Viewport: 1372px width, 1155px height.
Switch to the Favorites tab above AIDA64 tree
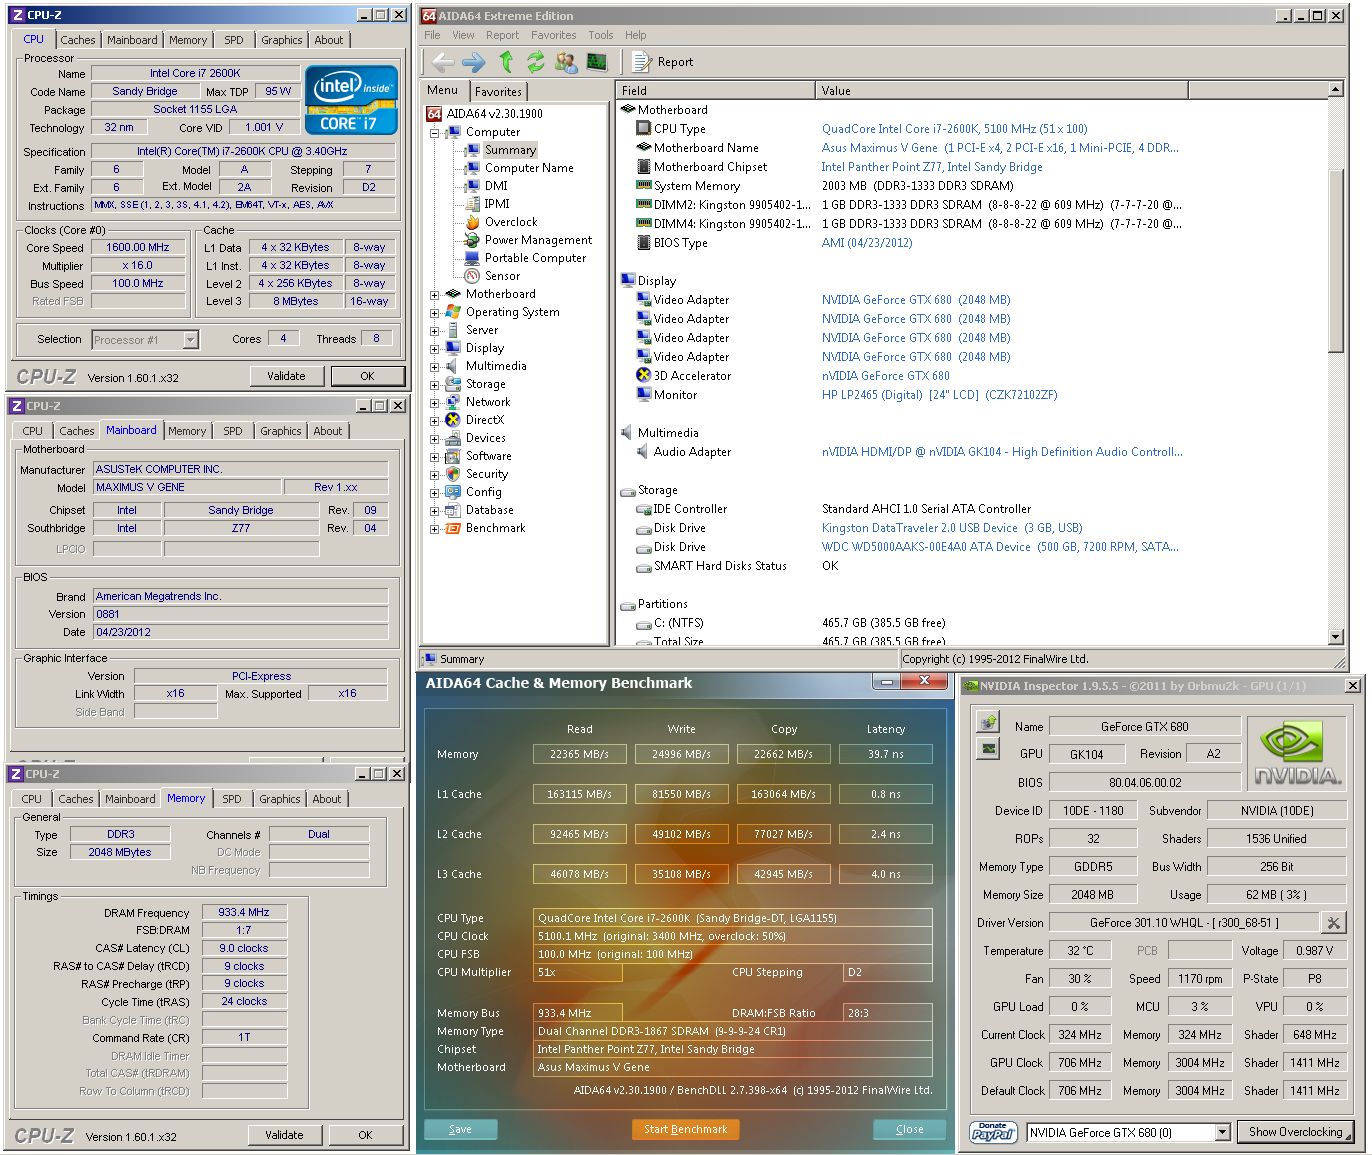tap(498, 91)
